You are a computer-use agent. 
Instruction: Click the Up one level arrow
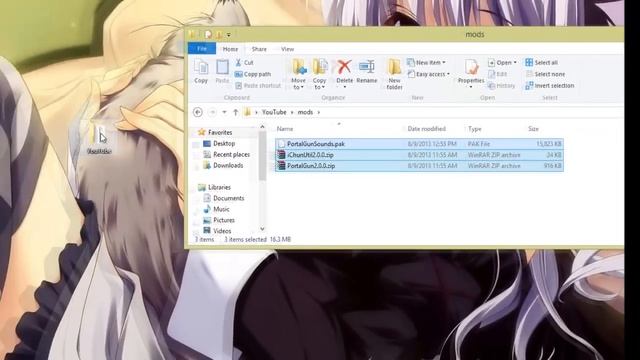tap(236, 112)
